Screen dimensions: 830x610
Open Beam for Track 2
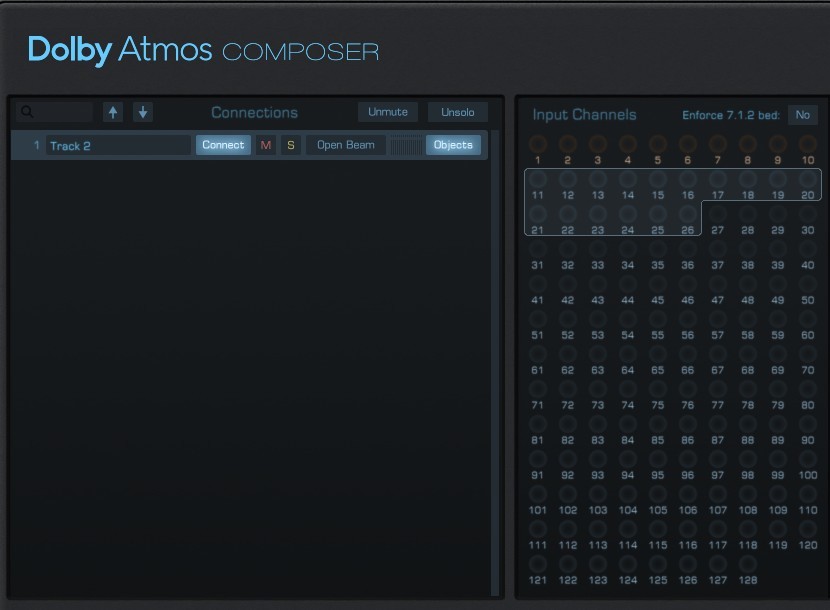(346, 145)
